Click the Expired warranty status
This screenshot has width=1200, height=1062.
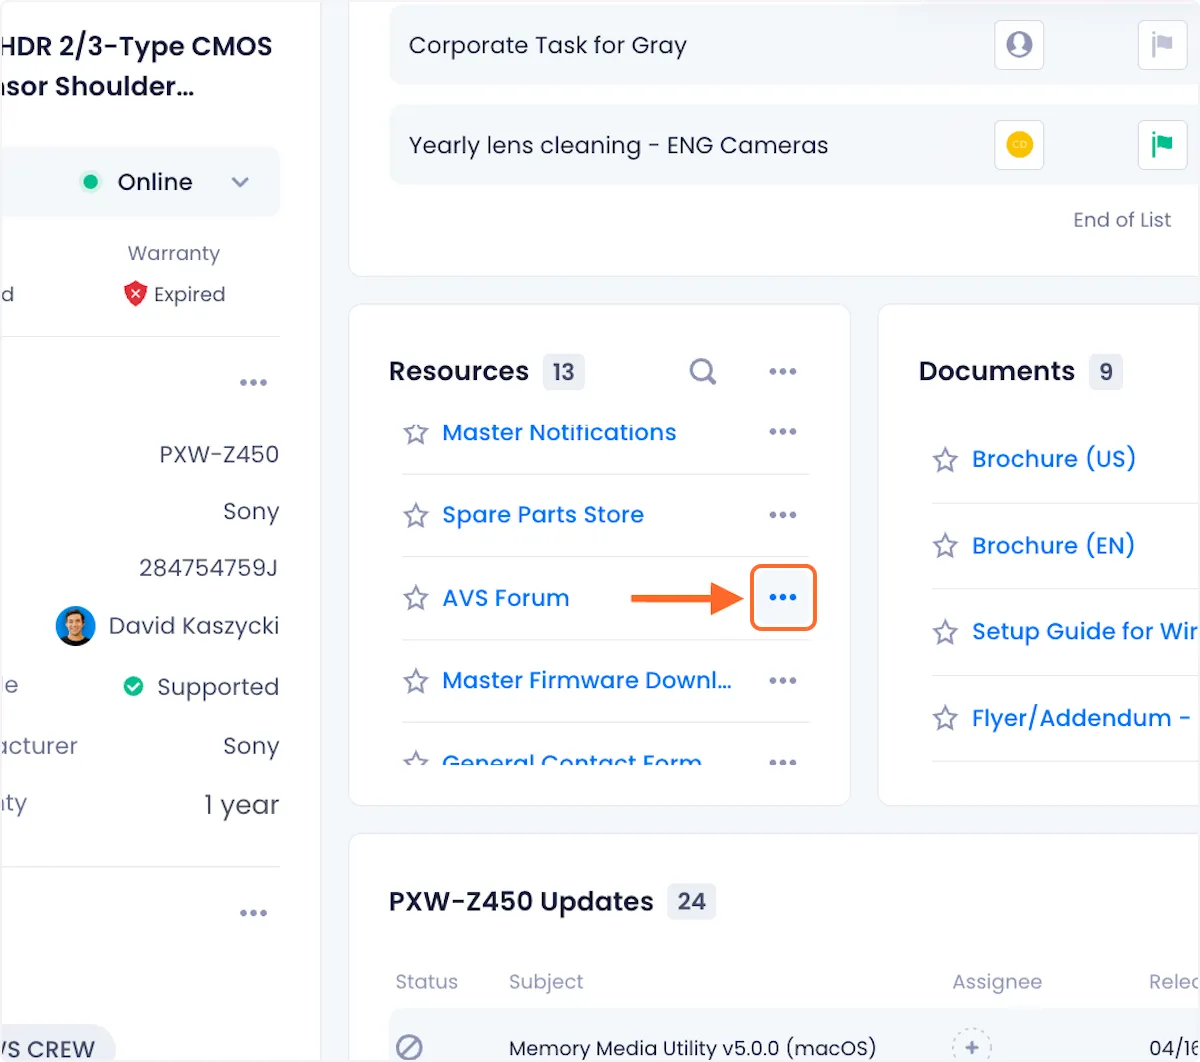[x=189, y=294]
